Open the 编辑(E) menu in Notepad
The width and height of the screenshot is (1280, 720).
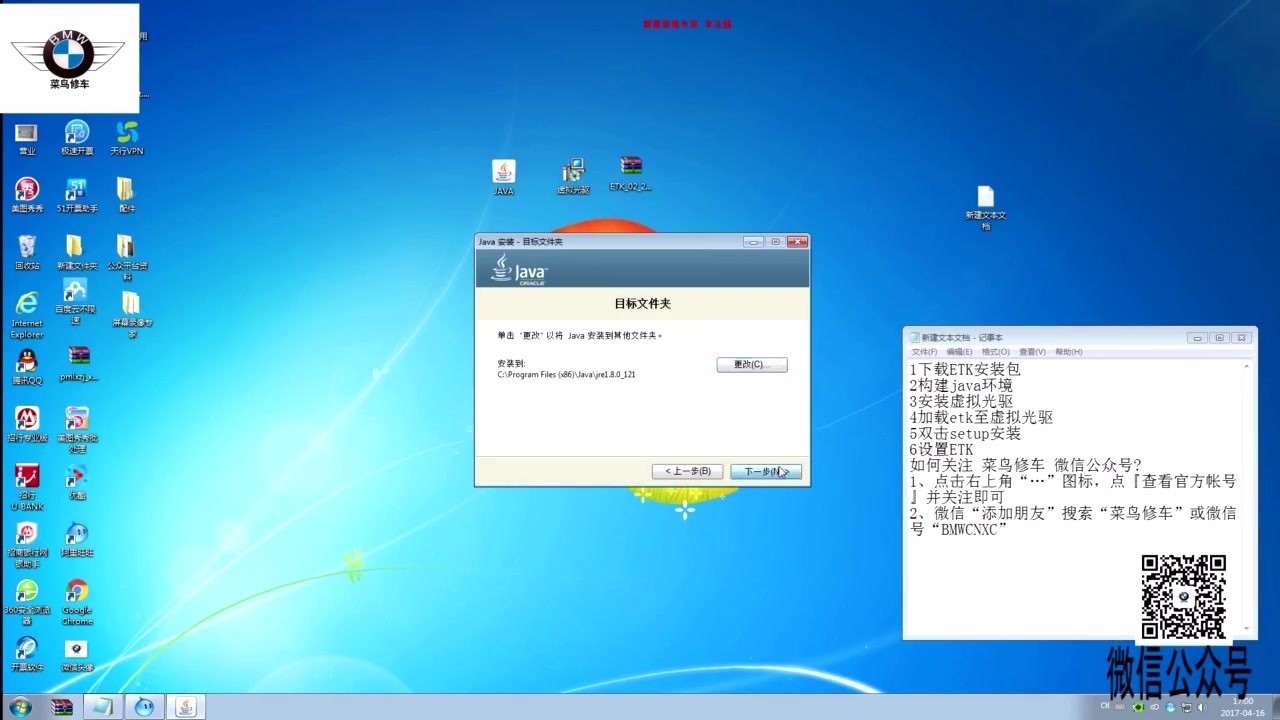click(x=959, y=352)
